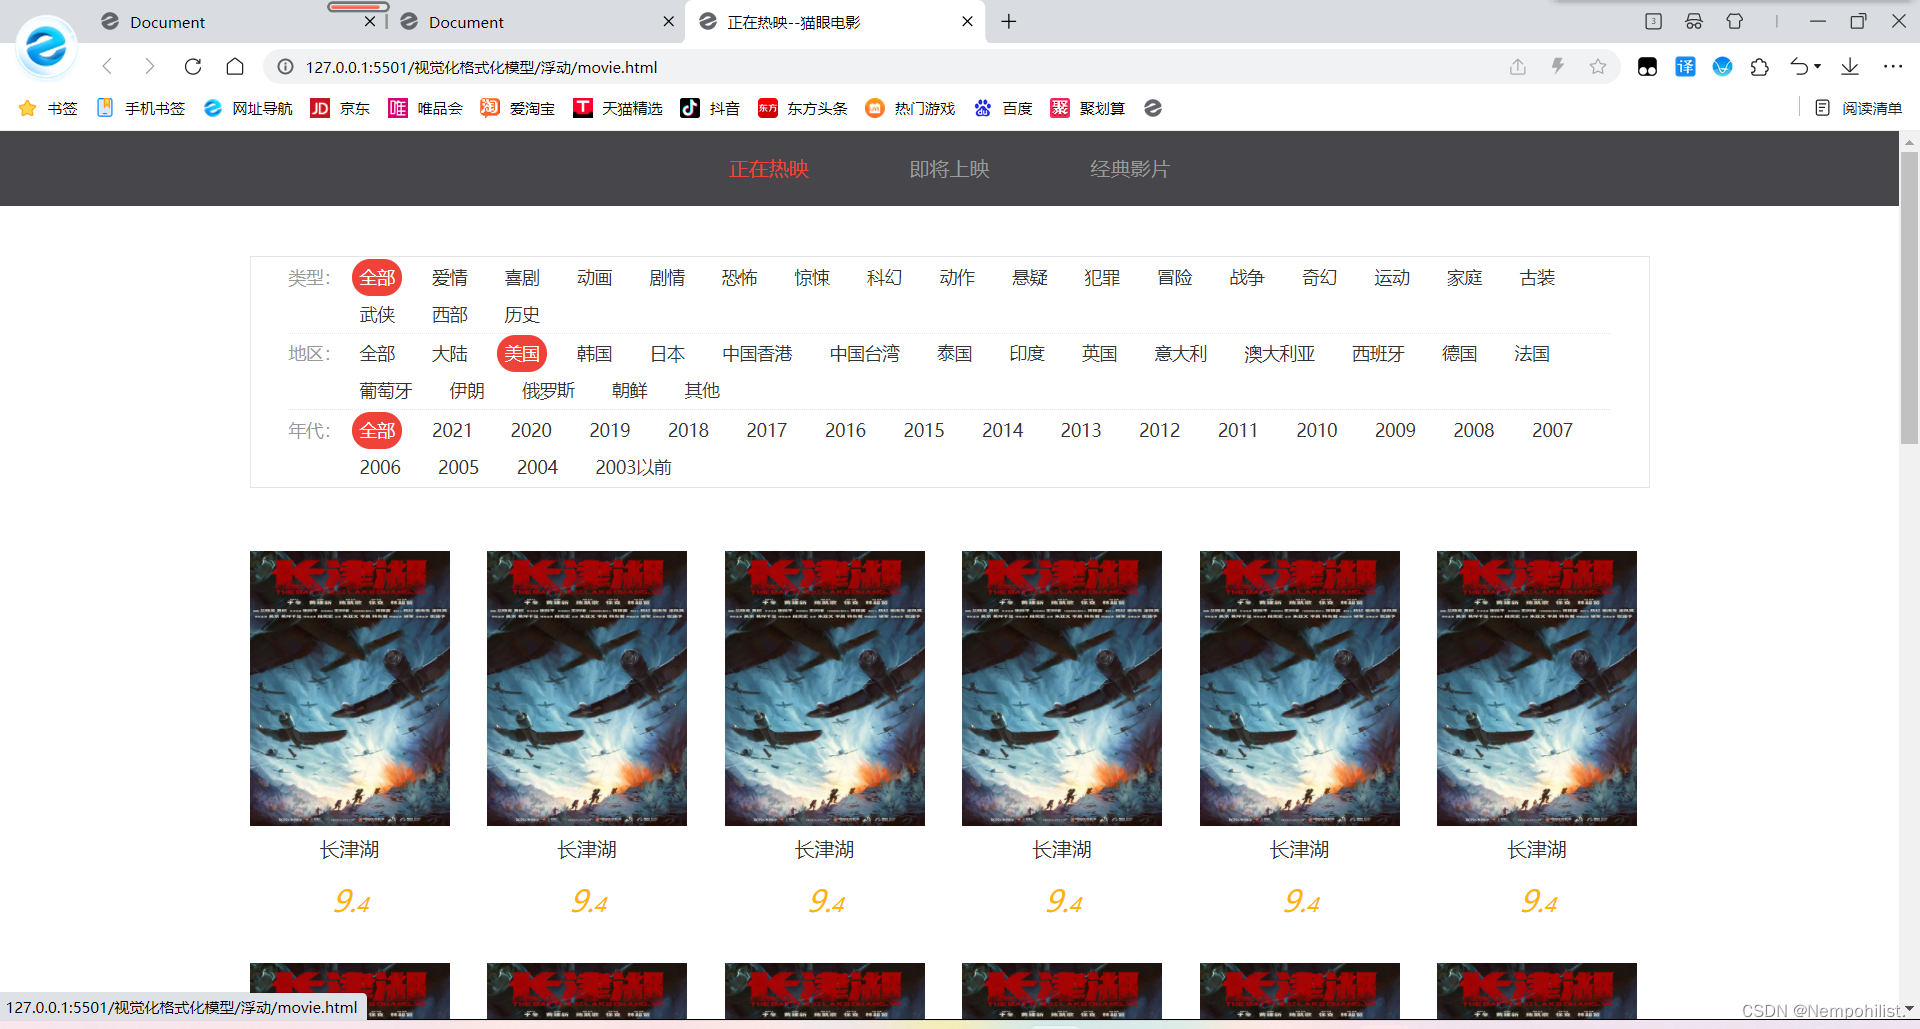Image resolution: width=1920 pixels, height=1029 pixels.
Task: Filter by 俄罗斯 region
Action: [548, 391]
